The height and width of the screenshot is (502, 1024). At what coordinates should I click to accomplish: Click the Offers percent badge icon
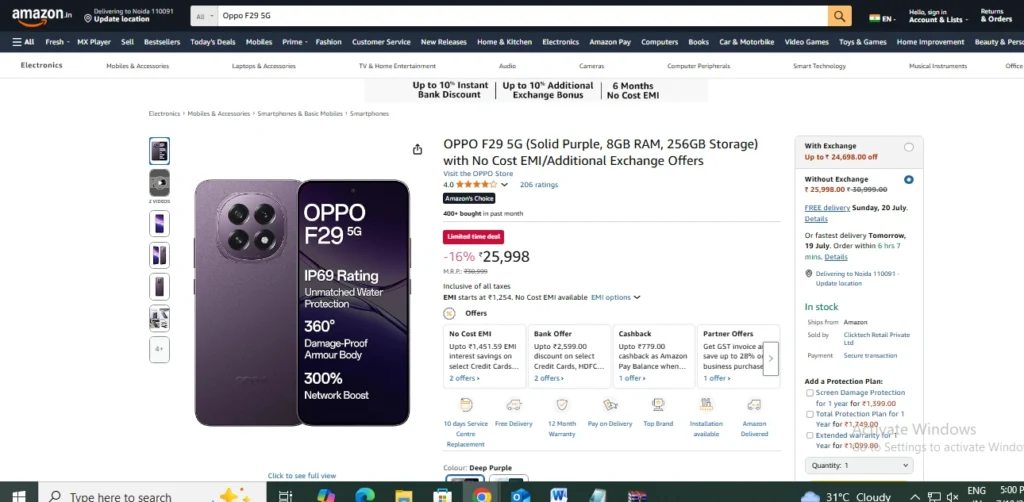point(449,313)
